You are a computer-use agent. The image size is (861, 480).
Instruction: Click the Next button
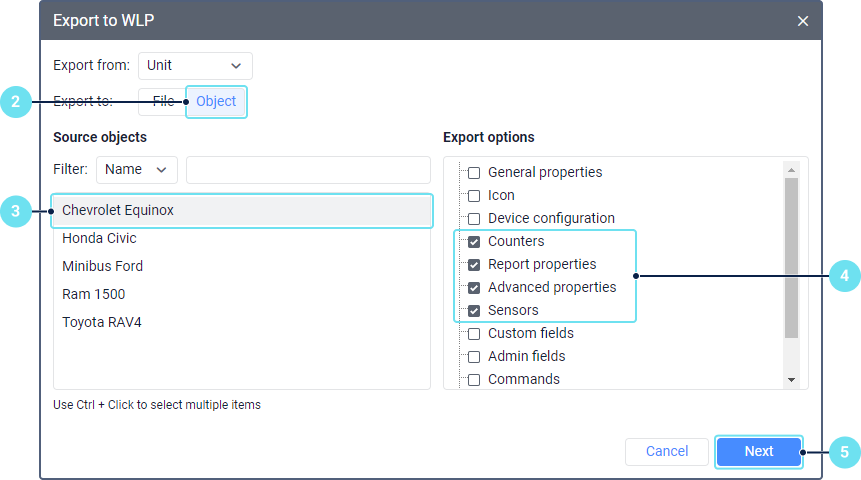[x=759, y=452]
